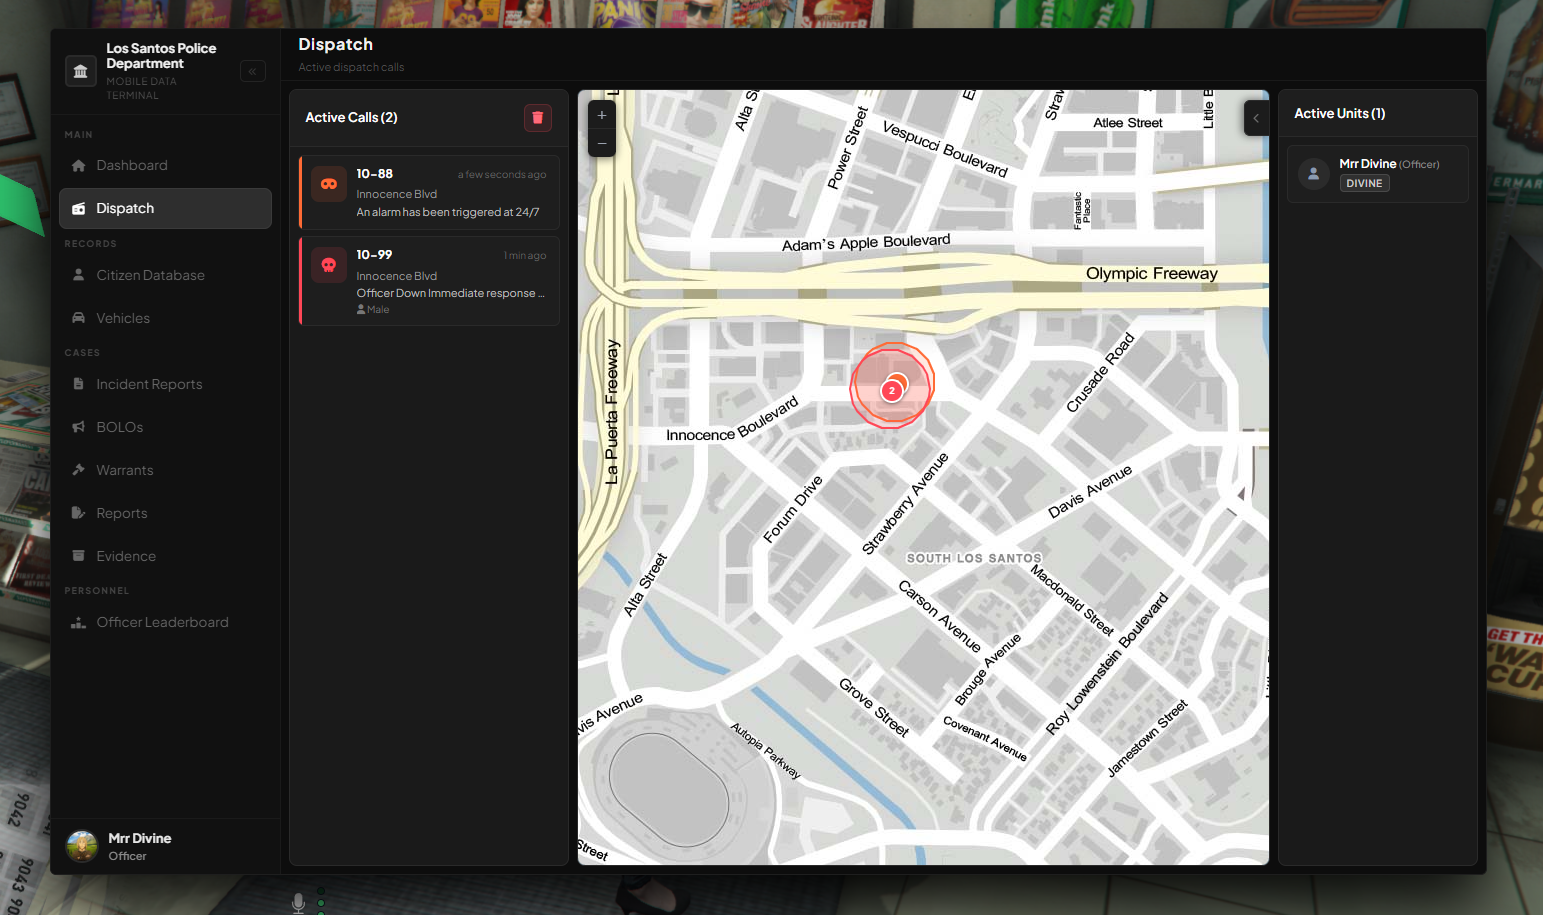
Task: Click the 10-99 skull icon
Action: (329, 265)
